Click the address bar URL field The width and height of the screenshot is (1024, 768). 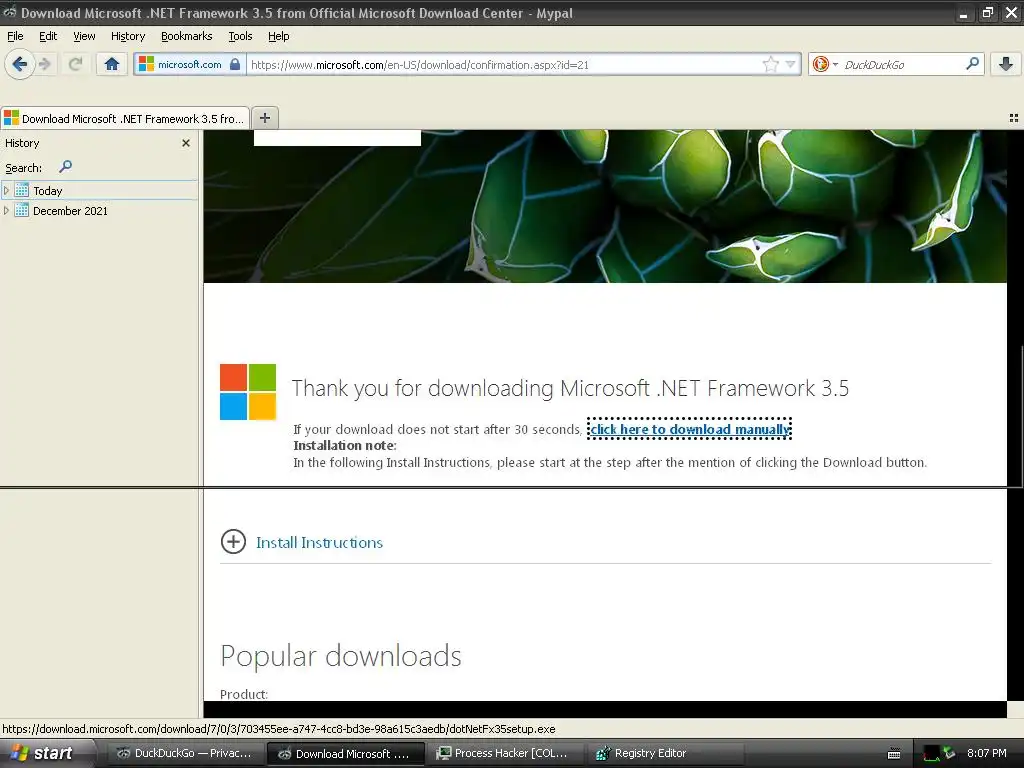pos(503,65)
